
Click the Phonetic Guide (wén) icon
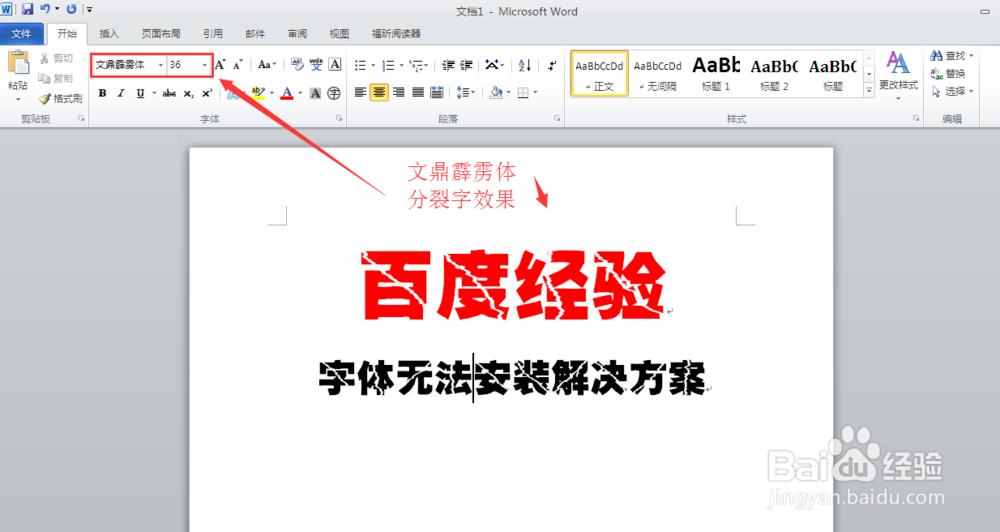click(x=316, y=64)
